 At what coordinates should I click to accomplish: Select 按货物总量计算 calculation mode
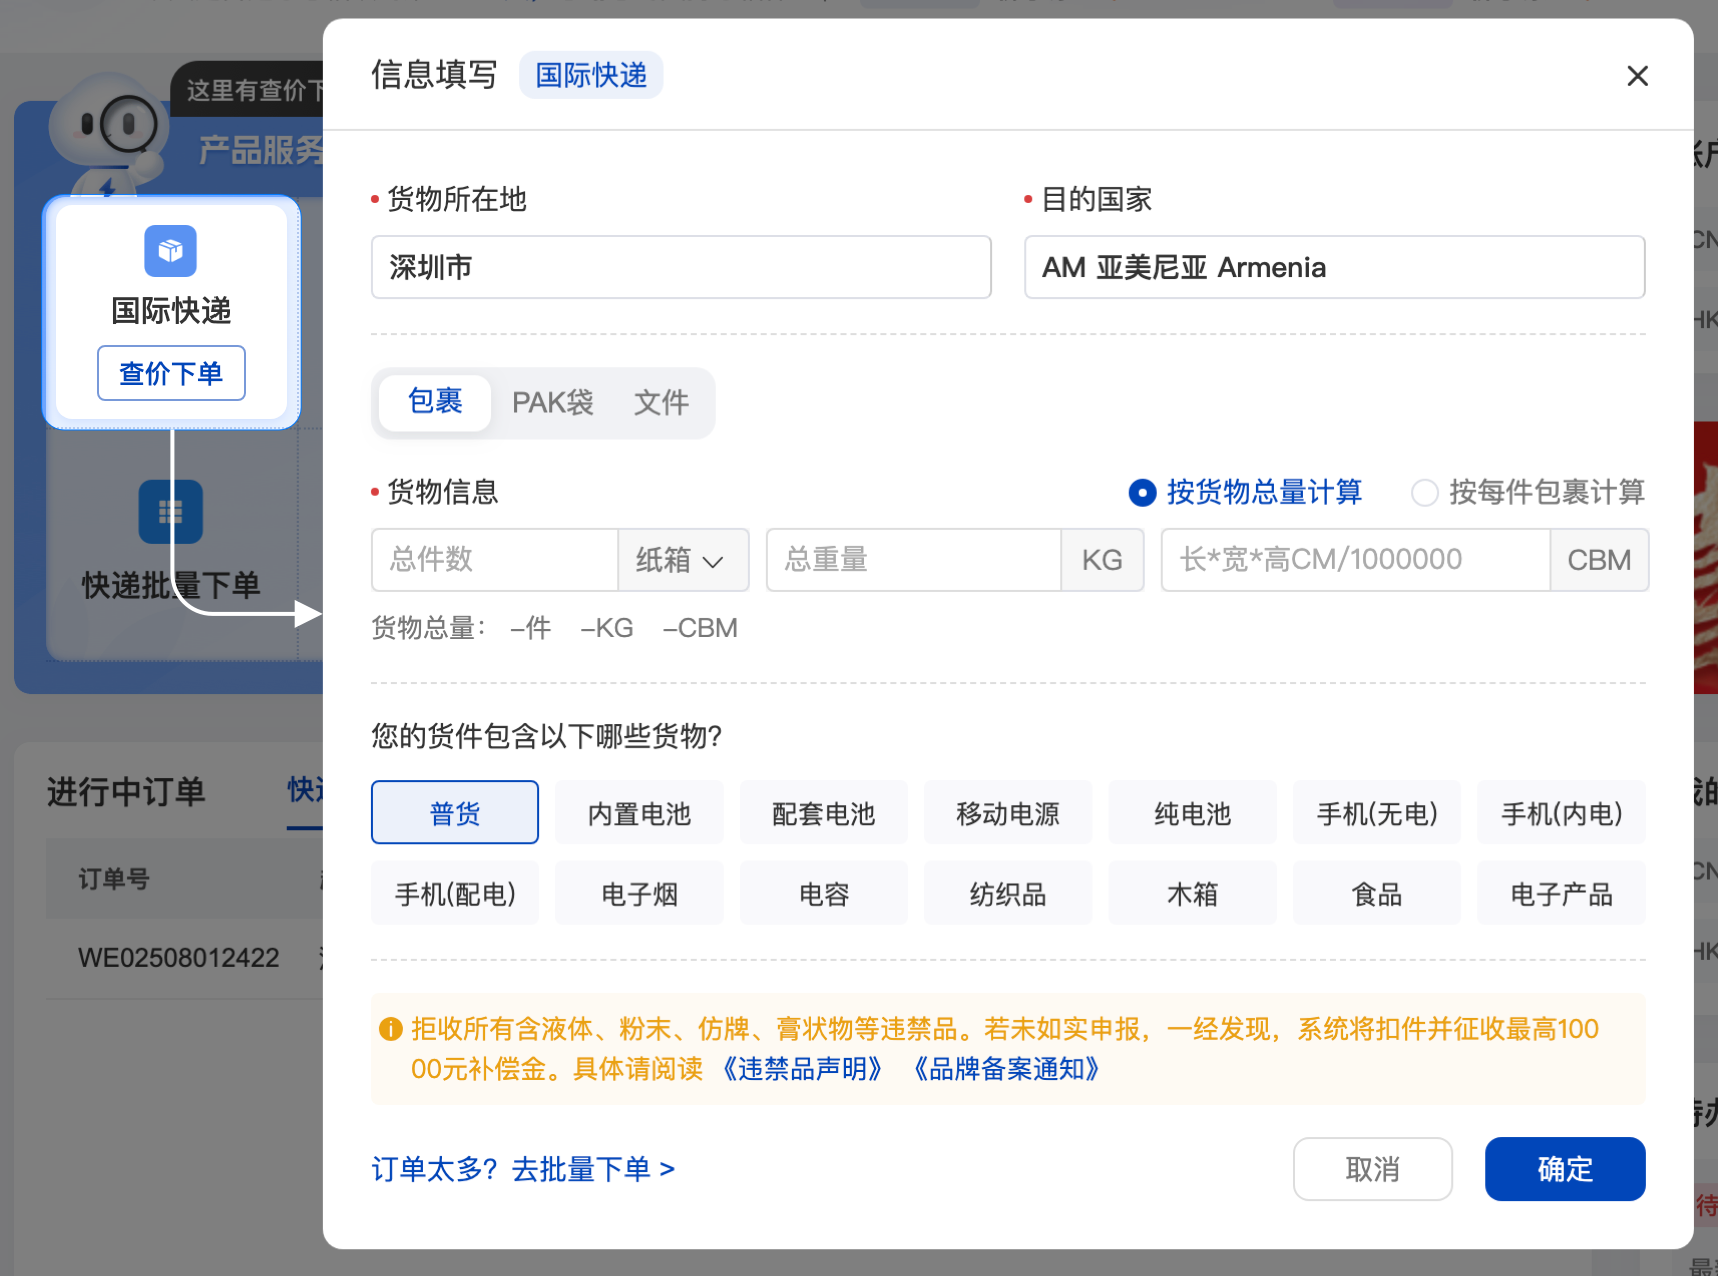tap(1141, 492)
